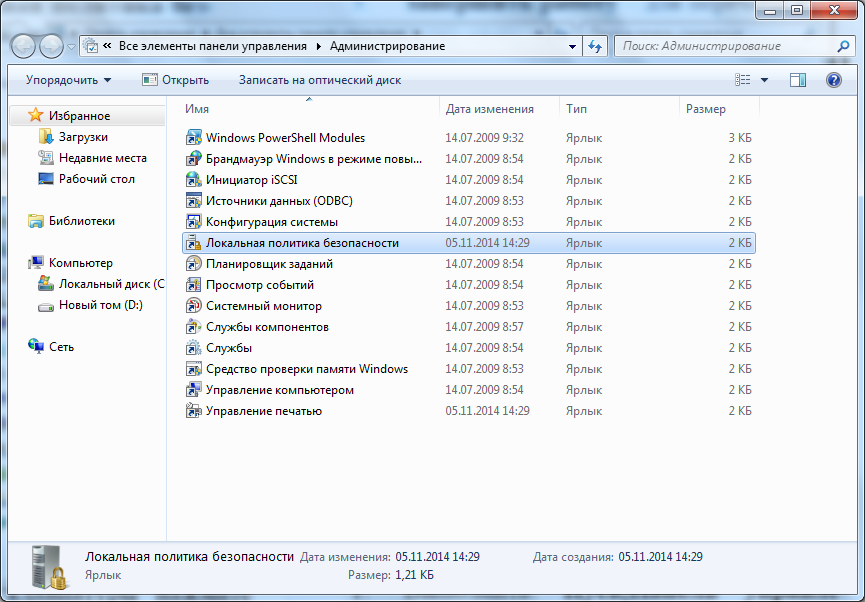Click the Загрузки folder icon
865x602 pixels.
pyautogui.click(x=46, y=136)
